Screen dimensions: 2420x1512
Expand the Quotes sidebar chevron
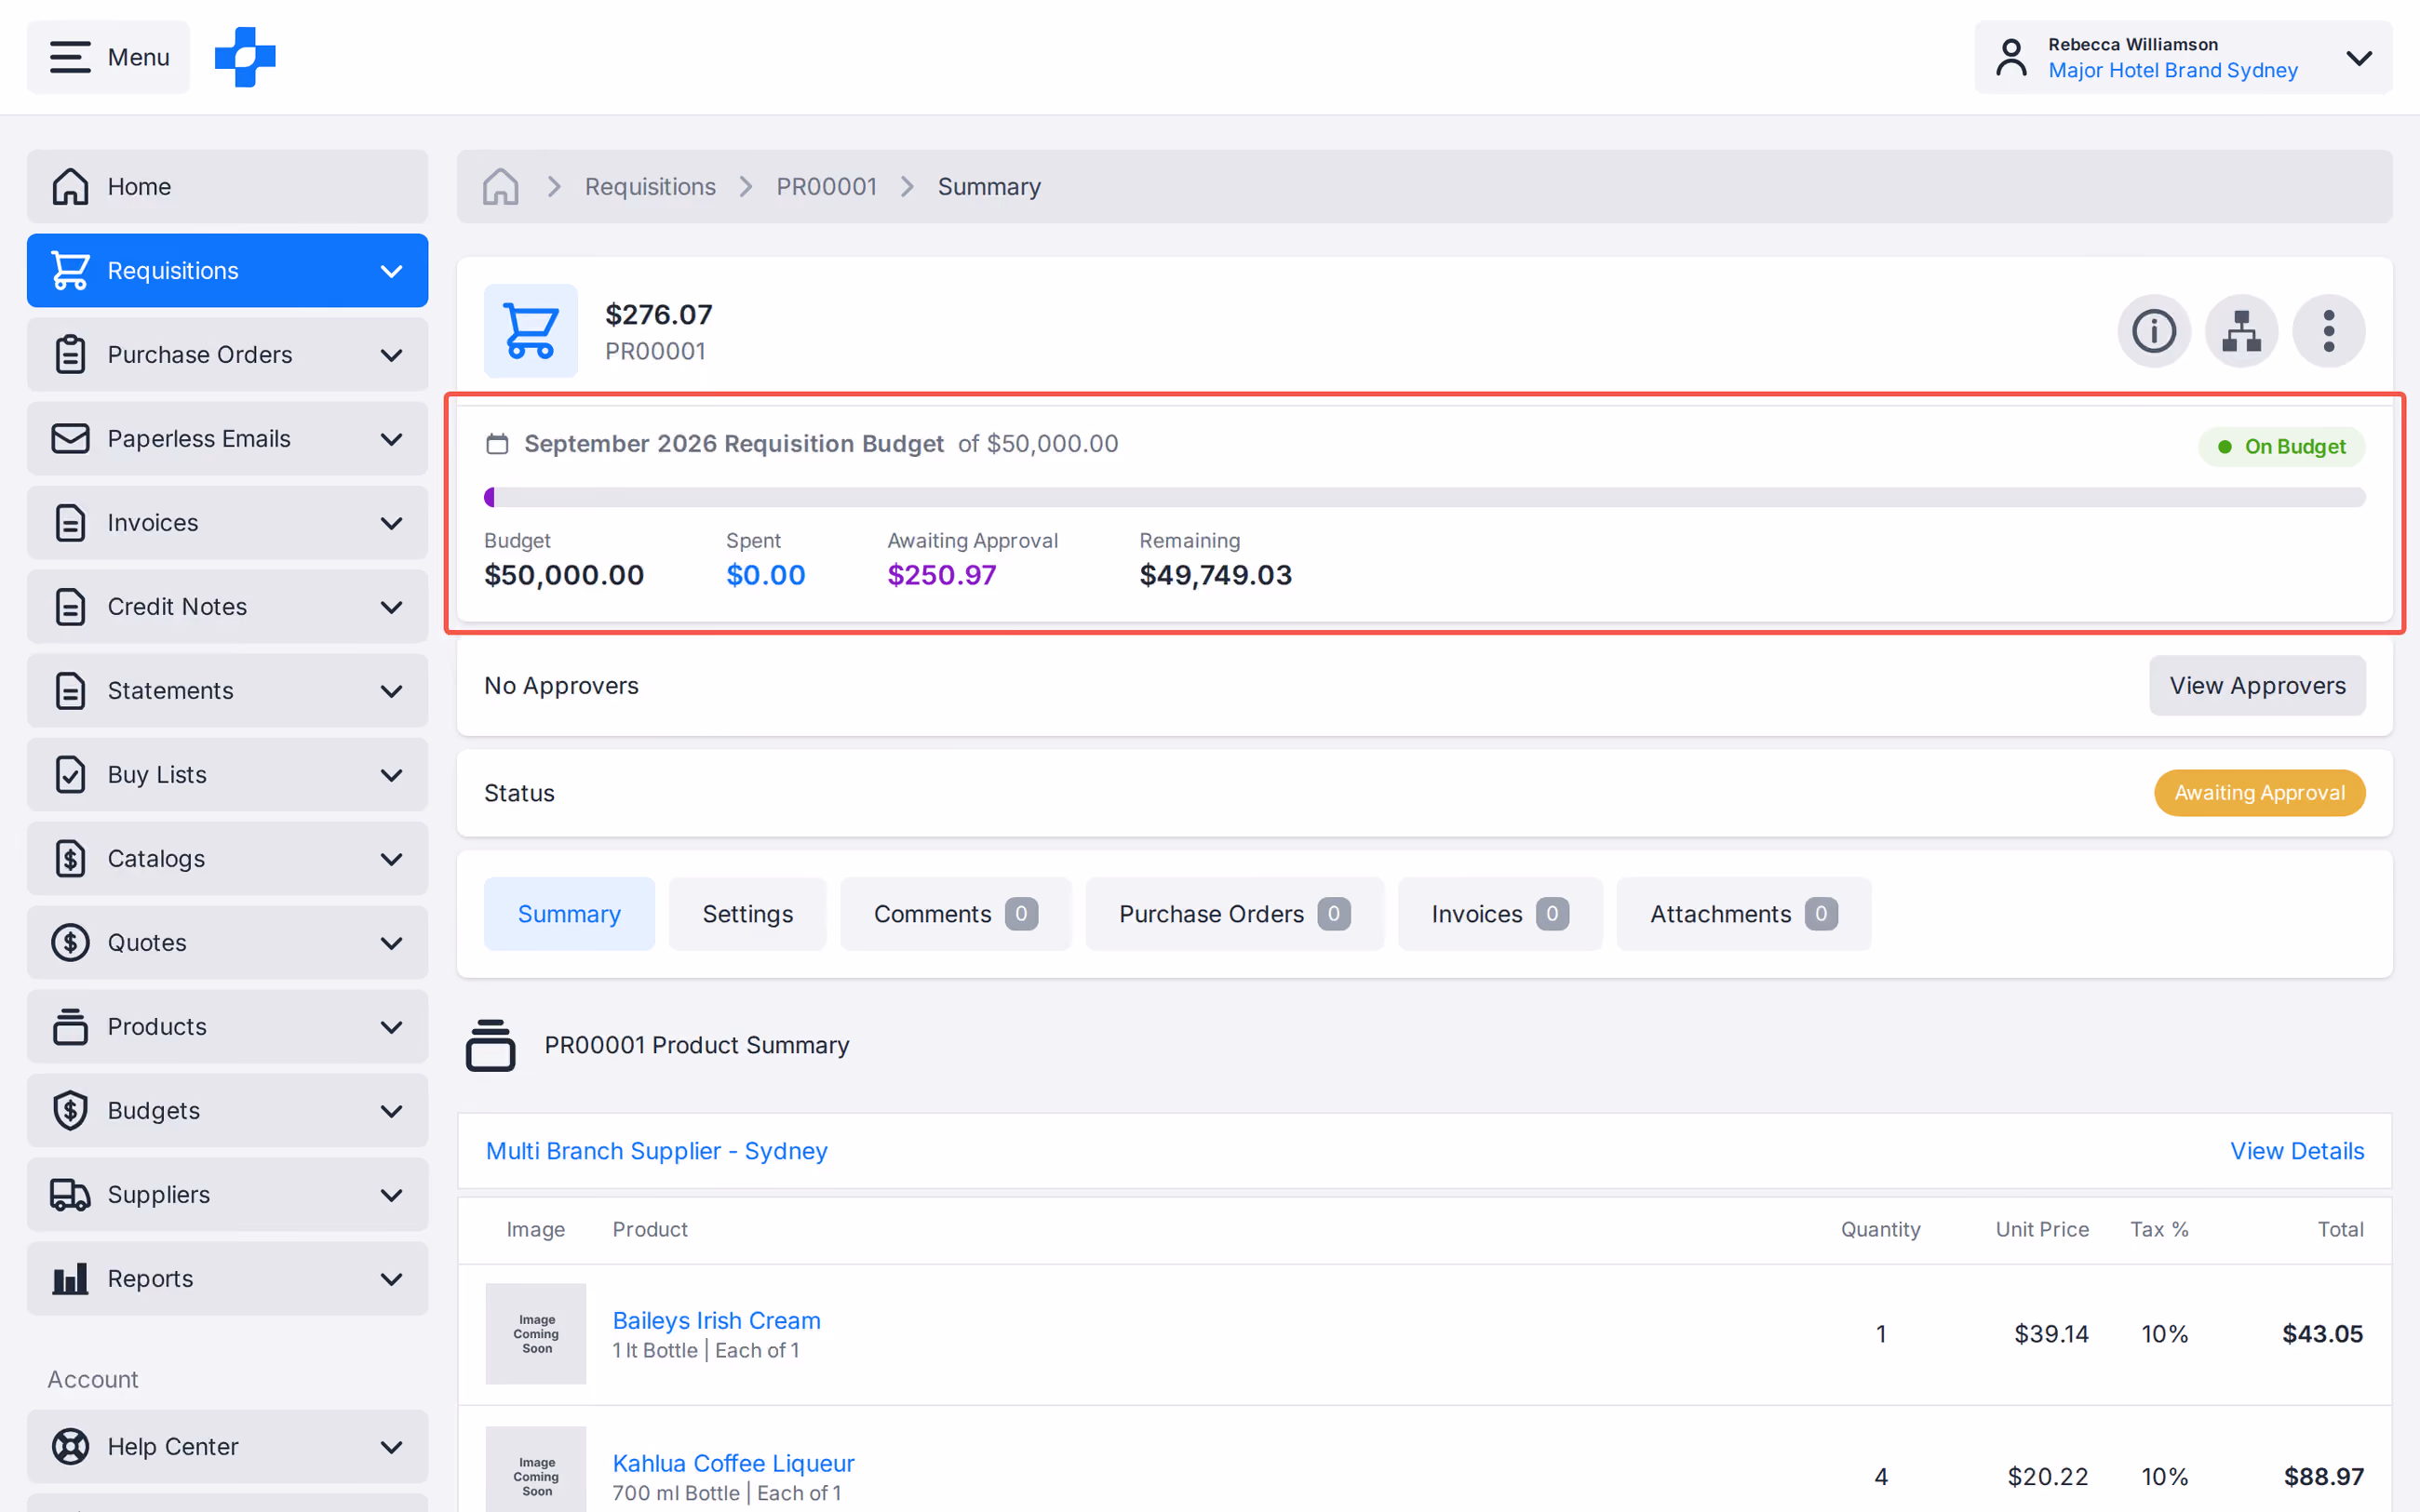[392, 943]
